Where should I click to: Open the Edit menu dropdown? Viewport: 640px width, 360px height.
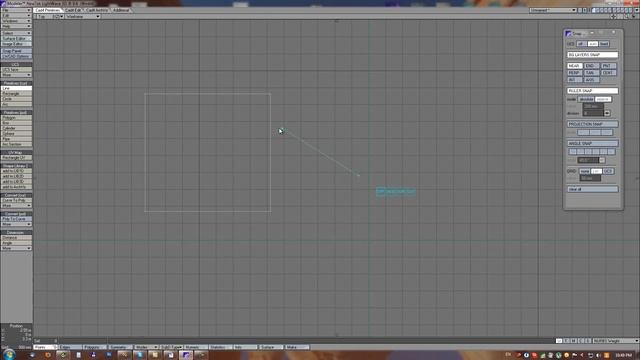(16, 15)
